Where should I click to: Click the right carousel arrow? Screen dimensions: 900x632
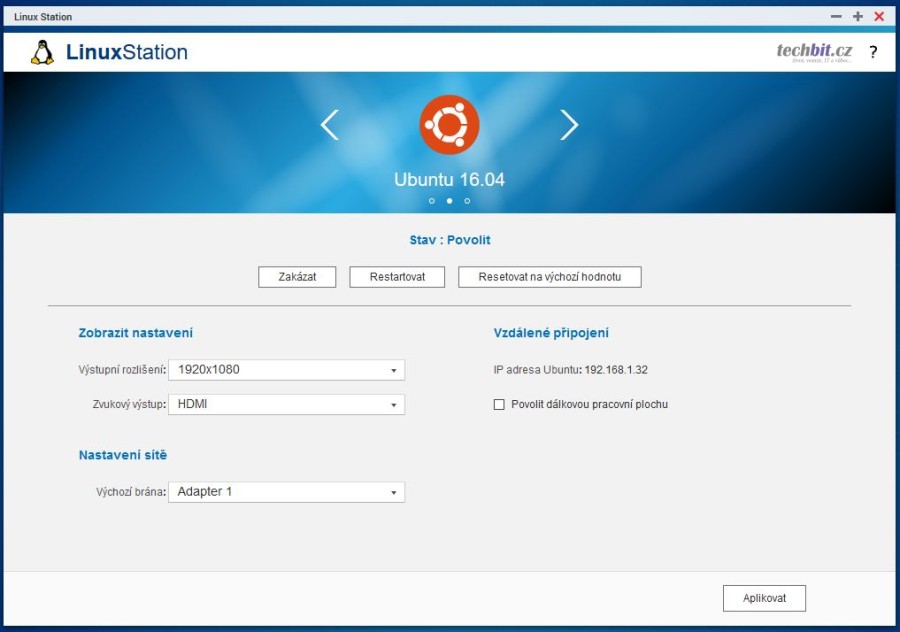coord(569,124)
